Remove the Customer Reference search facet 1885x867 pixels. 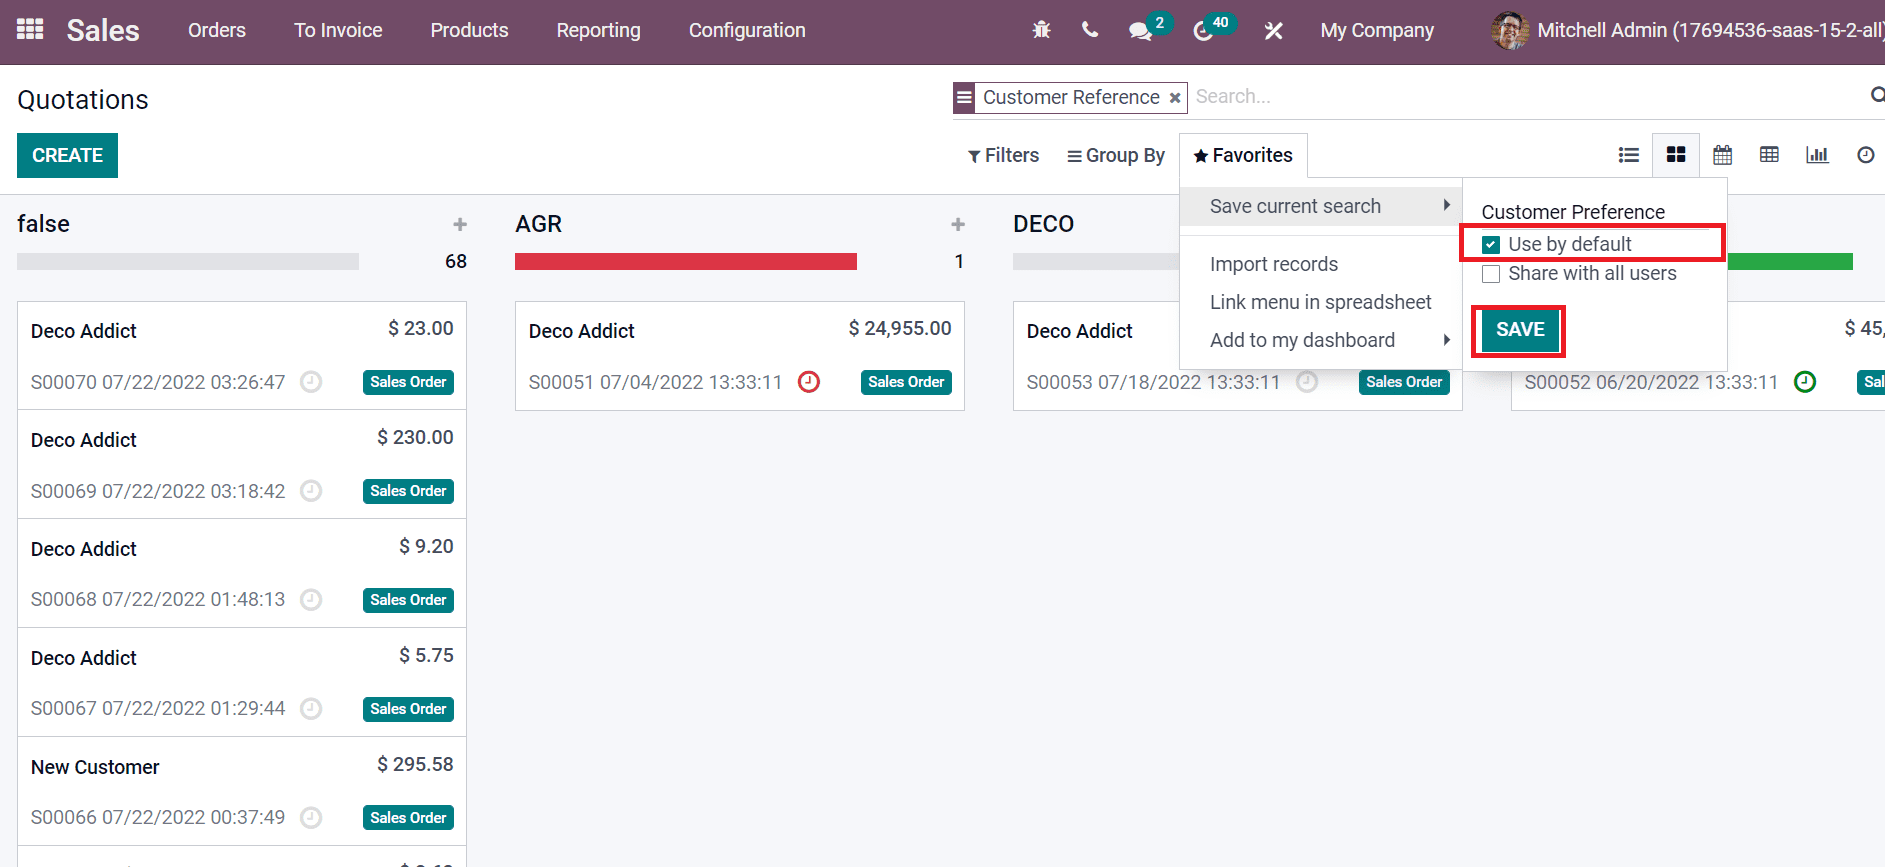pos(1175,98)
